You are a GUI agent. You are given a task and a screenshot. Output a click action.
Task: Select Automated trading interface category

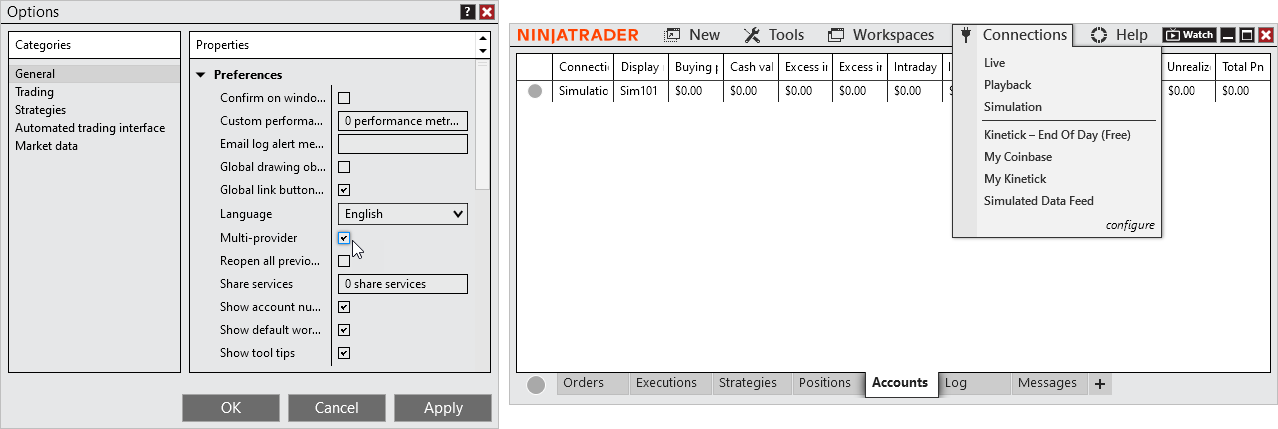coord(95,128)
